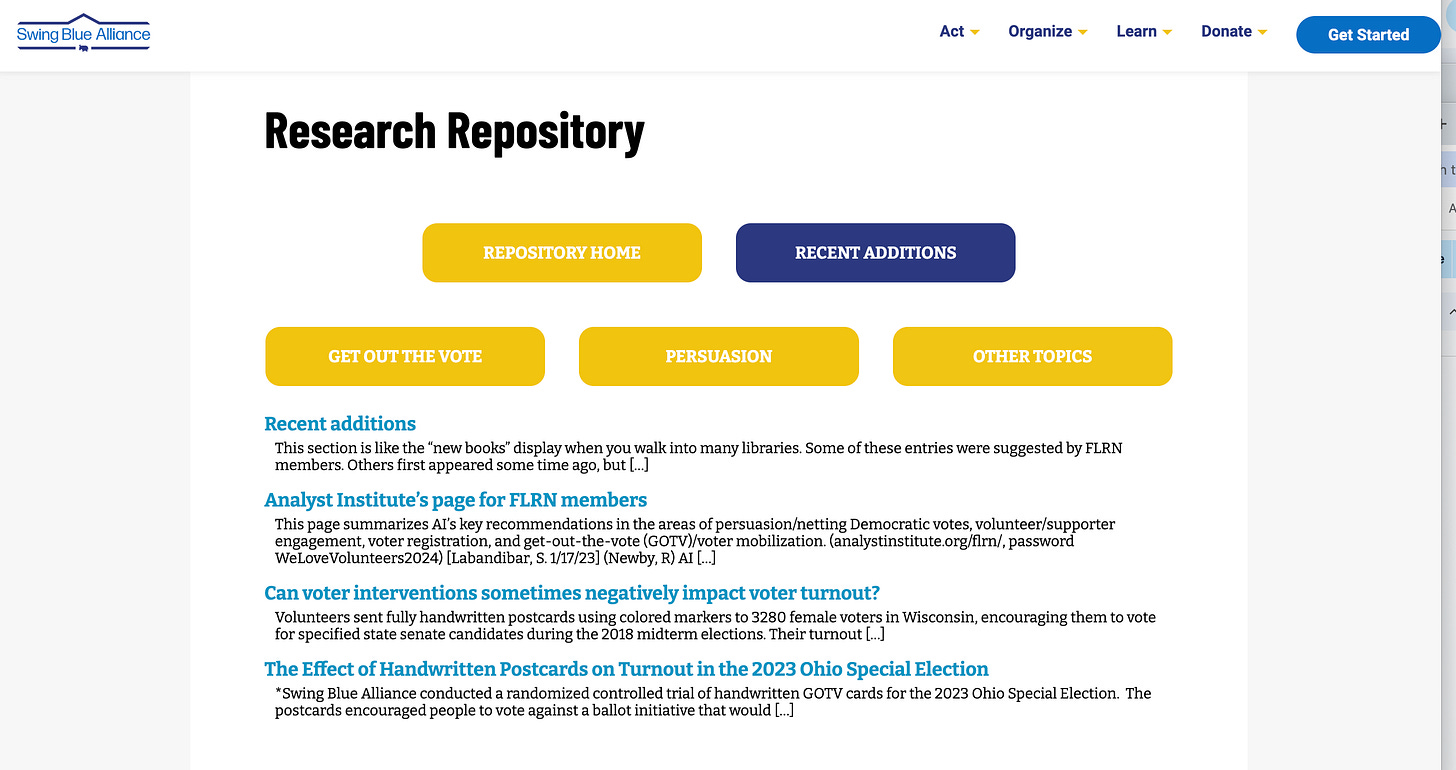Screen dimensions: 1456x770
Task: Open the 2023 Ohio Special Election postcards link
Action: click(x=626, y=669)
